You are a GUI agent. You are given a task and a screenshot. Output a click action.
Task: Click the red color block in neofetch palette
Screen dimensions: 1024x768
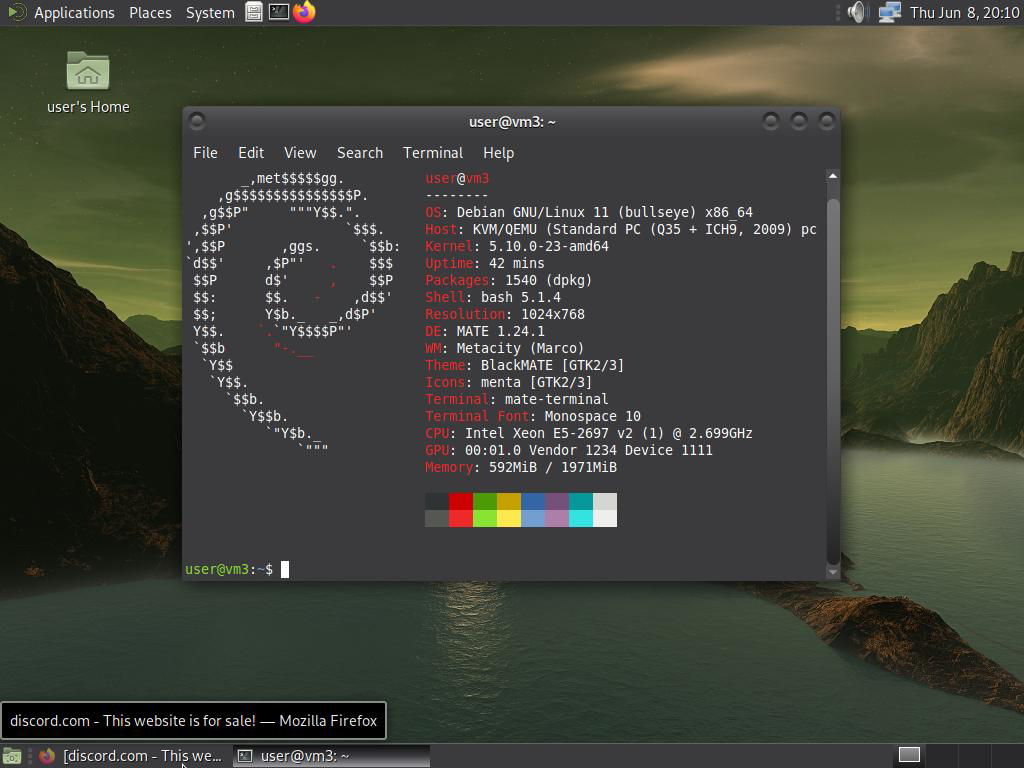461,501
